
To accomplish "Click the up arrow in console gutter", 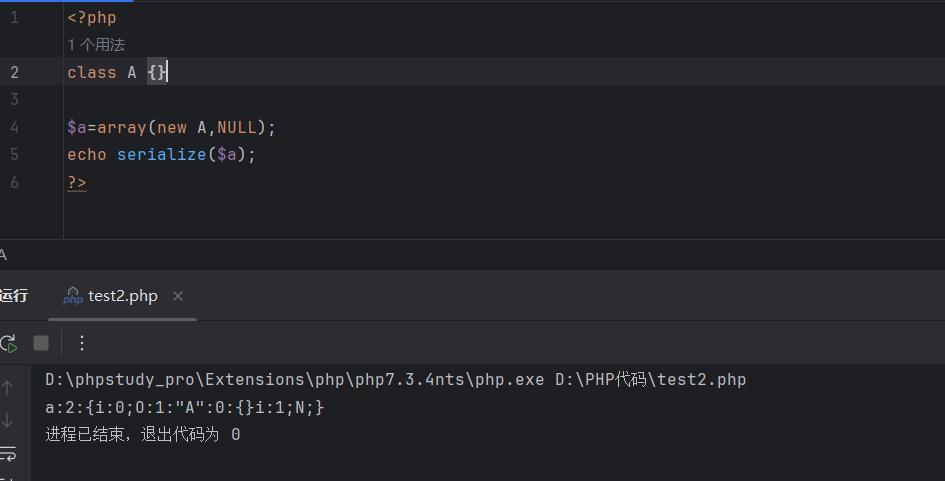I will tap(8, 388).
